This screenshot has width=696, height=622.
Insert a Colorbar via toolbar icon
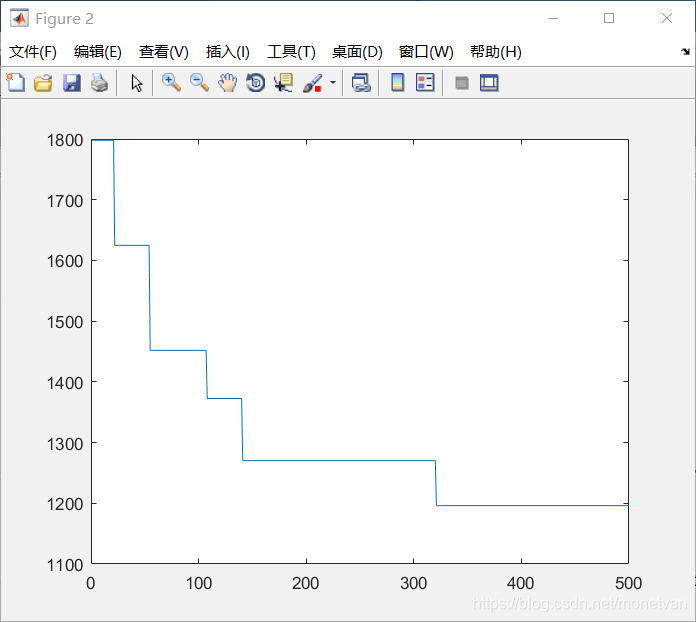(398, 83)
